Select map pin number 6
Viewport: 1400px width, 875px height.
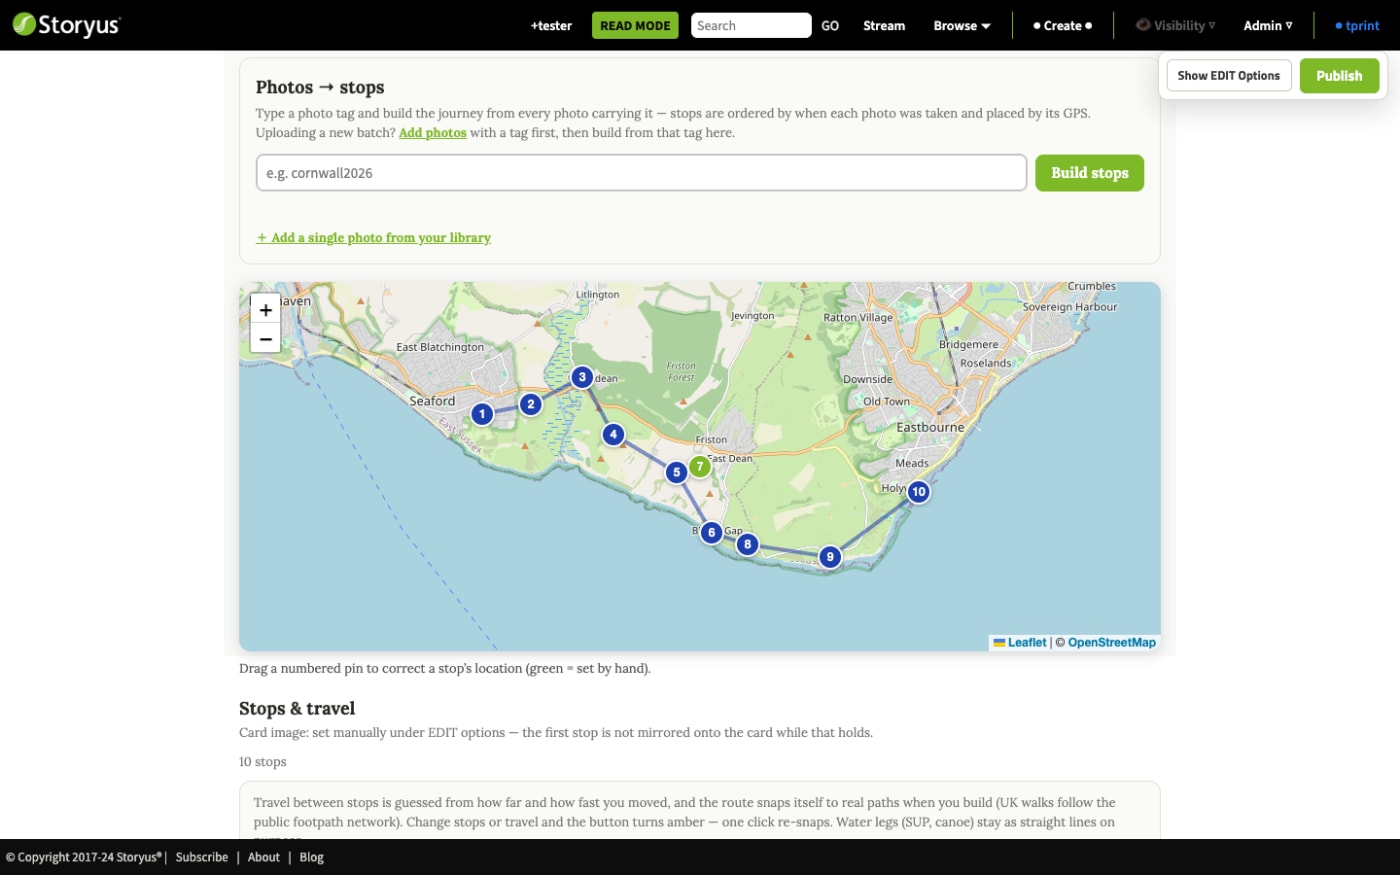(x=711, y=532)
